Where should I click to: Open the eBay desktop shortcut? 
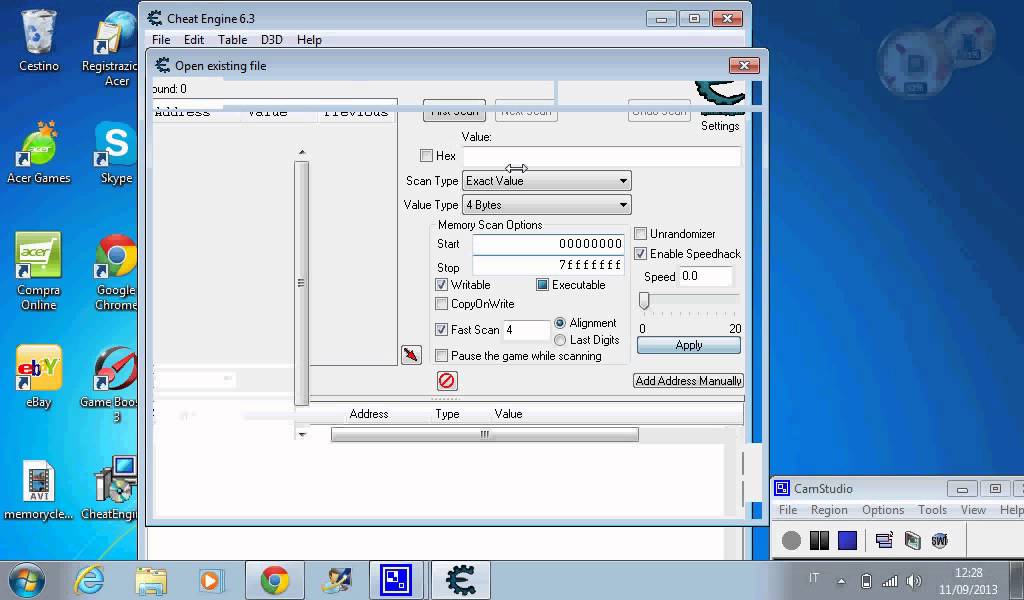pyautogui.click(x=39, y=376)
